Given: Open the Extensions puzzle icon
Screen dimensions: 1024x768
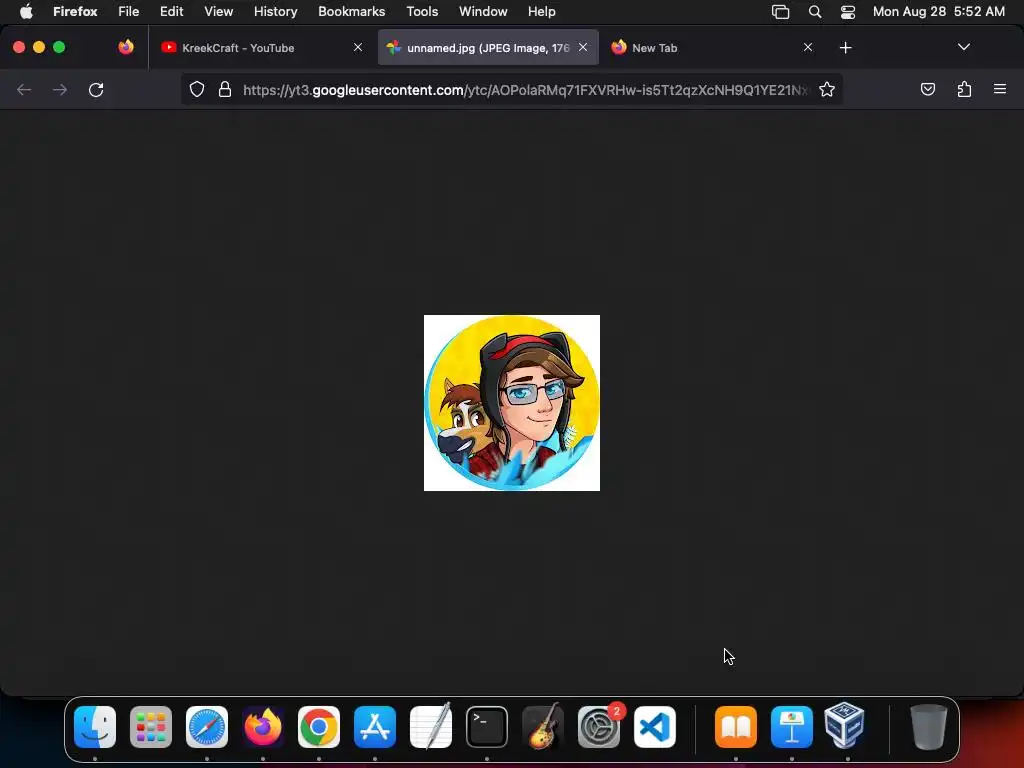Looking at the screenshot, I should [x=964, y=89].
